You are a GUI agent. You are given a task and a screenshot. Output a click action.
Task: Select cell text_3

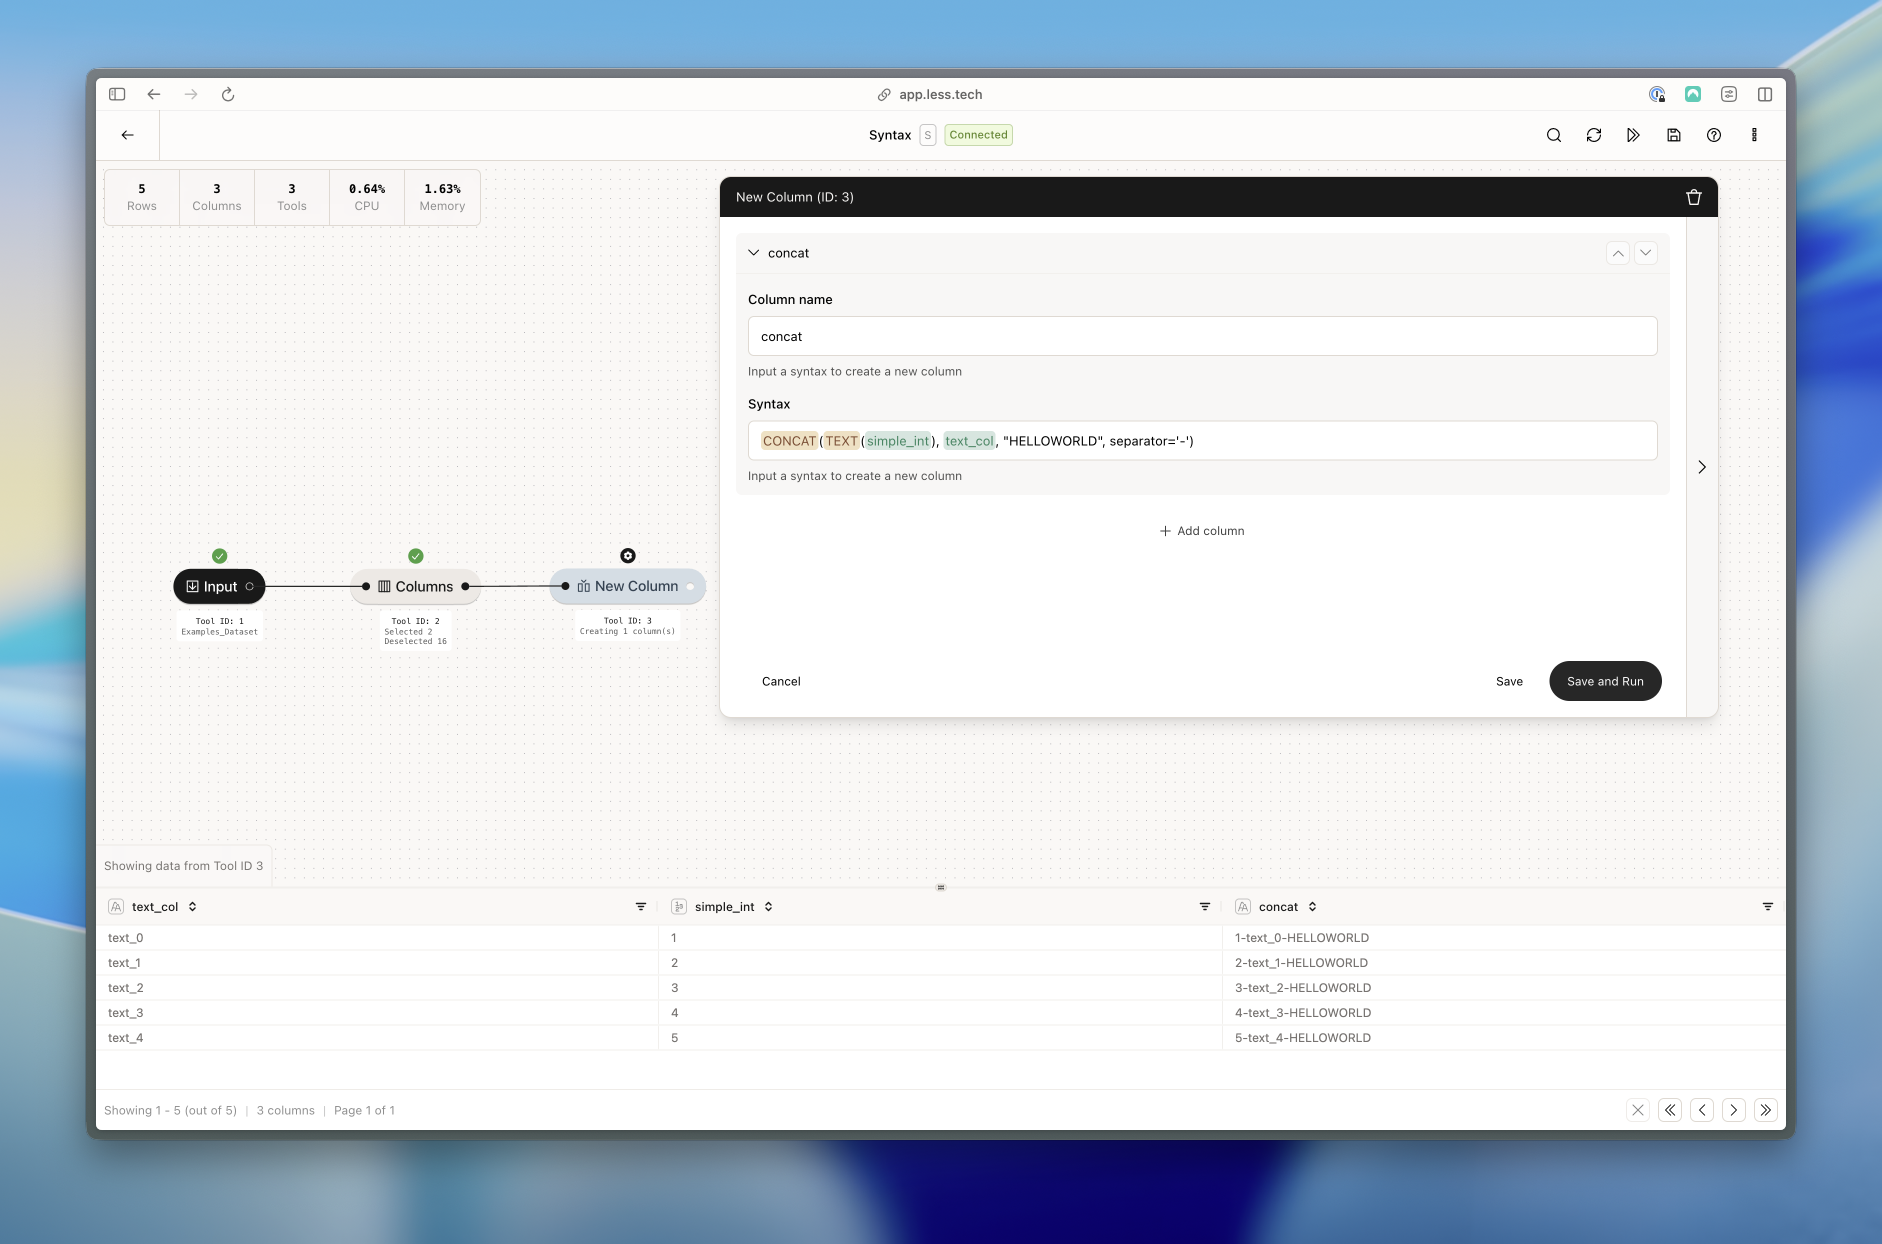pos(377,1013)
